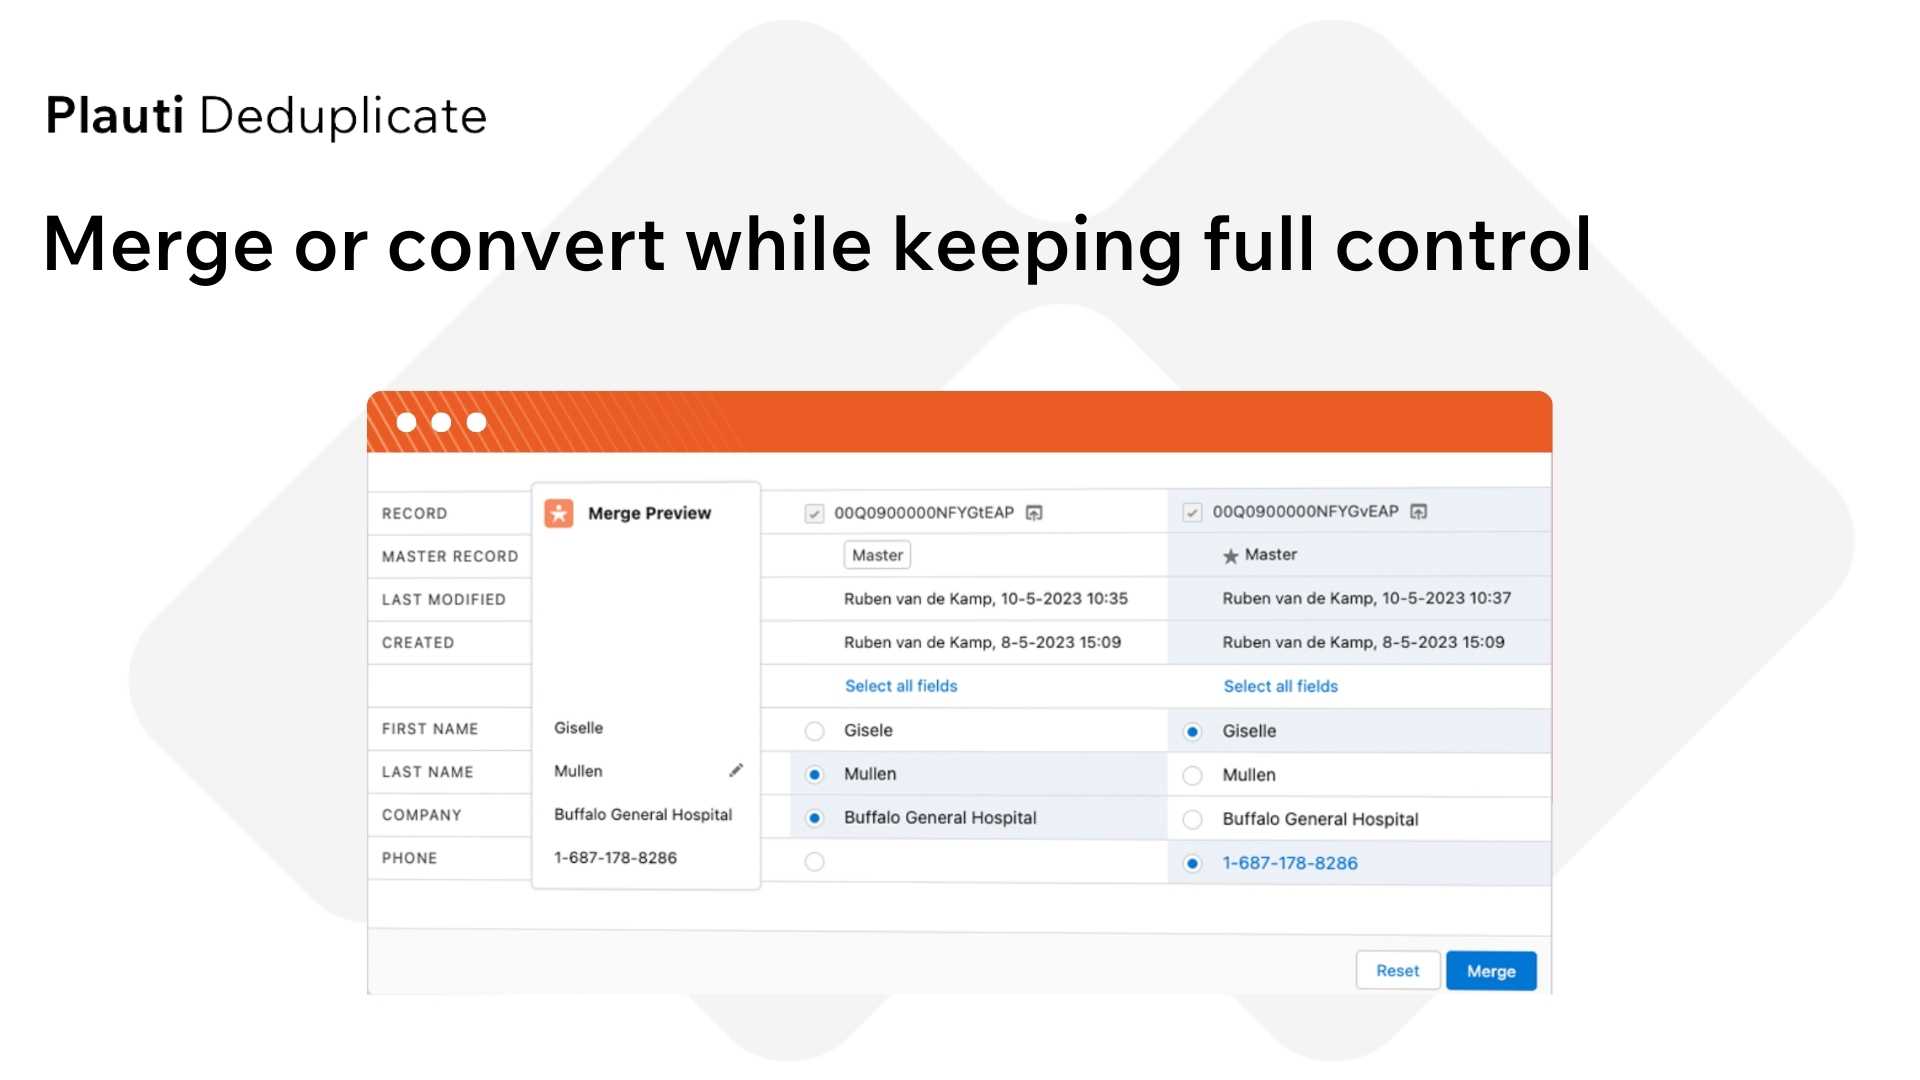Select Mullen radio in the first record column

click(x=815, y=775)
